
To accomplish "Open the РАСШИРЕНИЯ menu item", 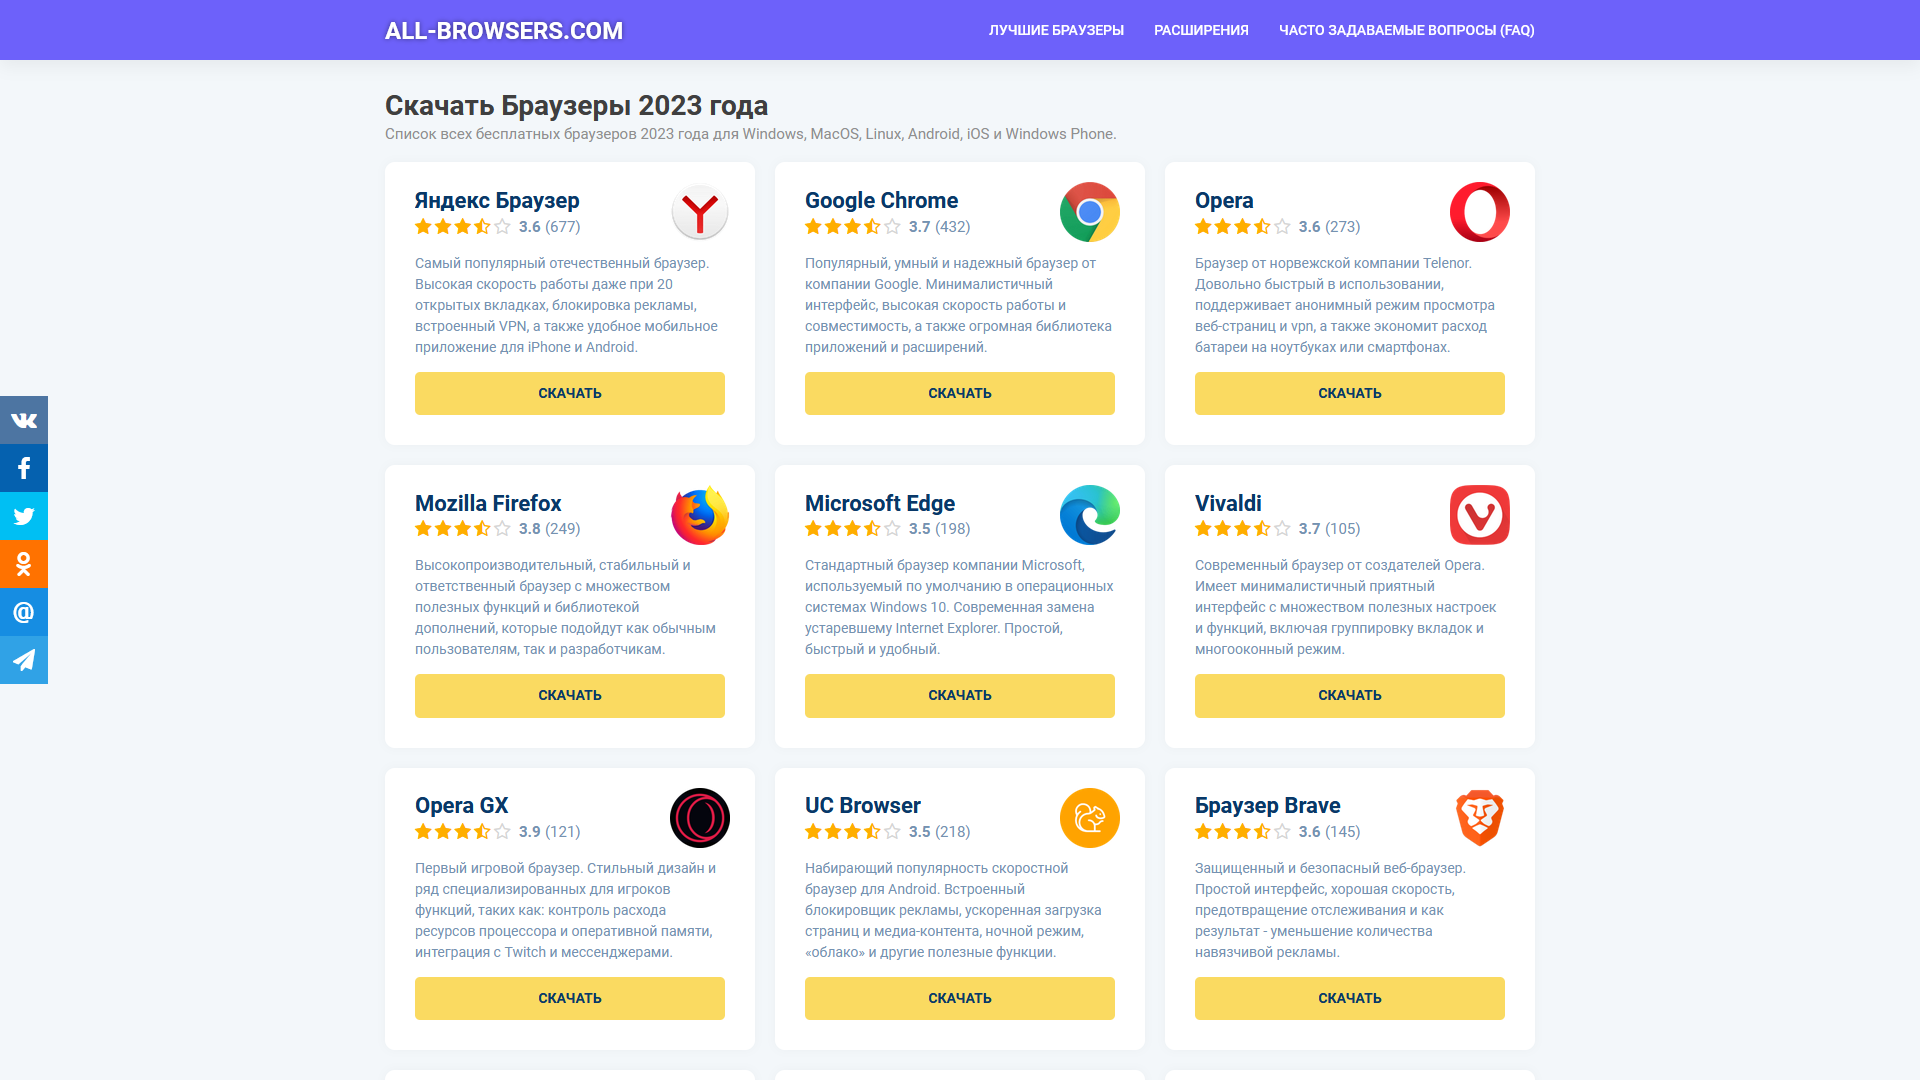I will [x=1201, y=30].
